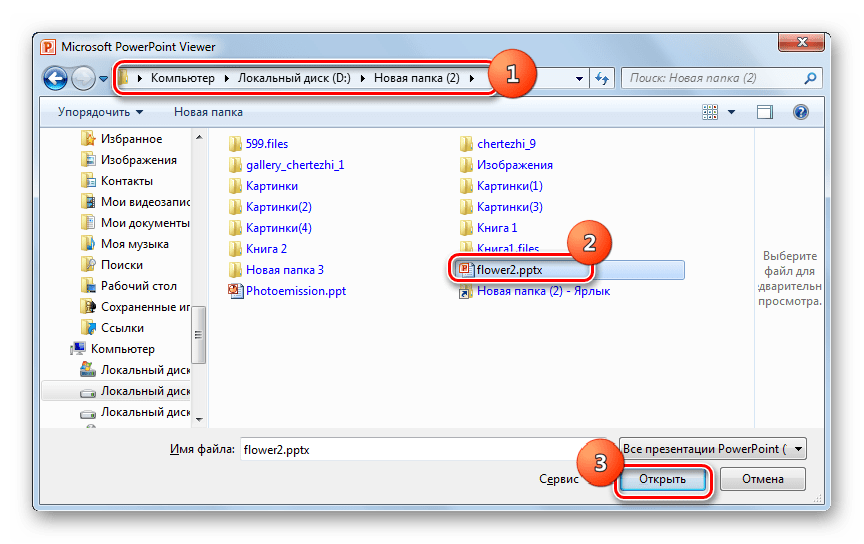Click the Help question mark icon
Viewport: 864px width, 544px height.
tap(801, 112)
